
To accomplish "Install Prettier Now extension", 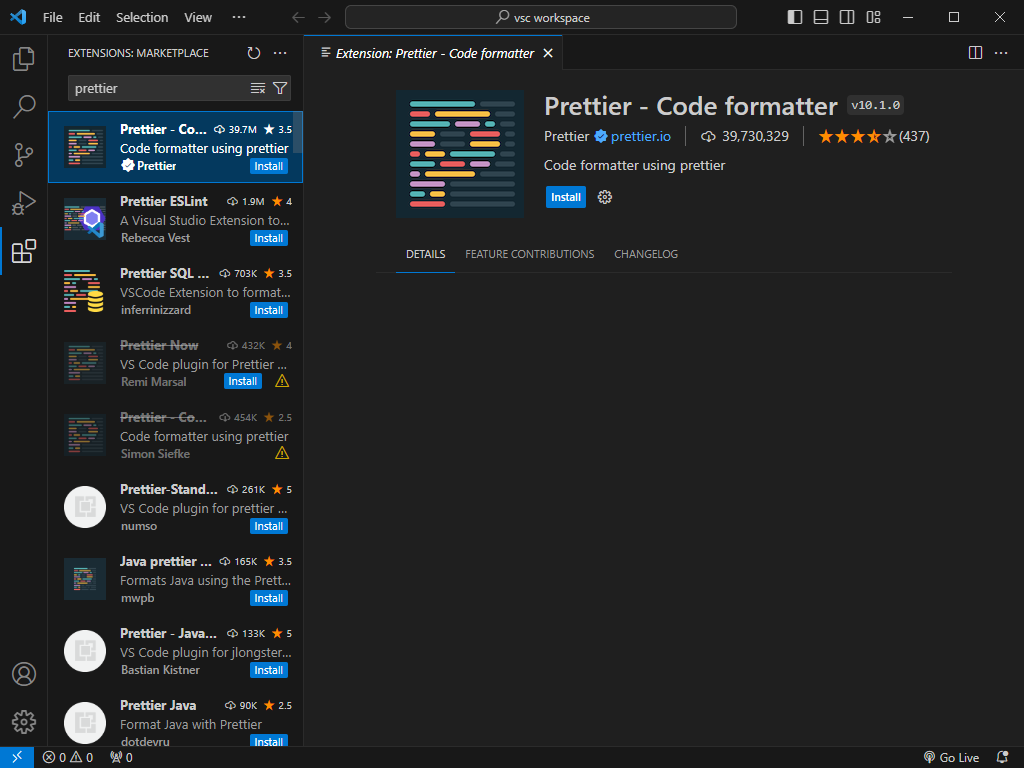I will (x=243, y=381).
